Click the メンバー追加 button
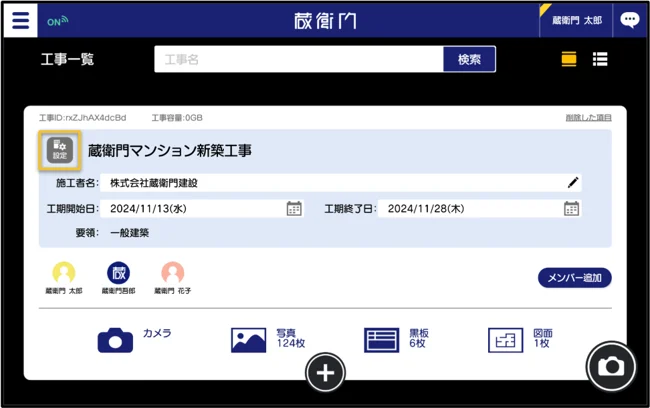The height and width of the screenshot is (408, 650). (x=574, y=278)
